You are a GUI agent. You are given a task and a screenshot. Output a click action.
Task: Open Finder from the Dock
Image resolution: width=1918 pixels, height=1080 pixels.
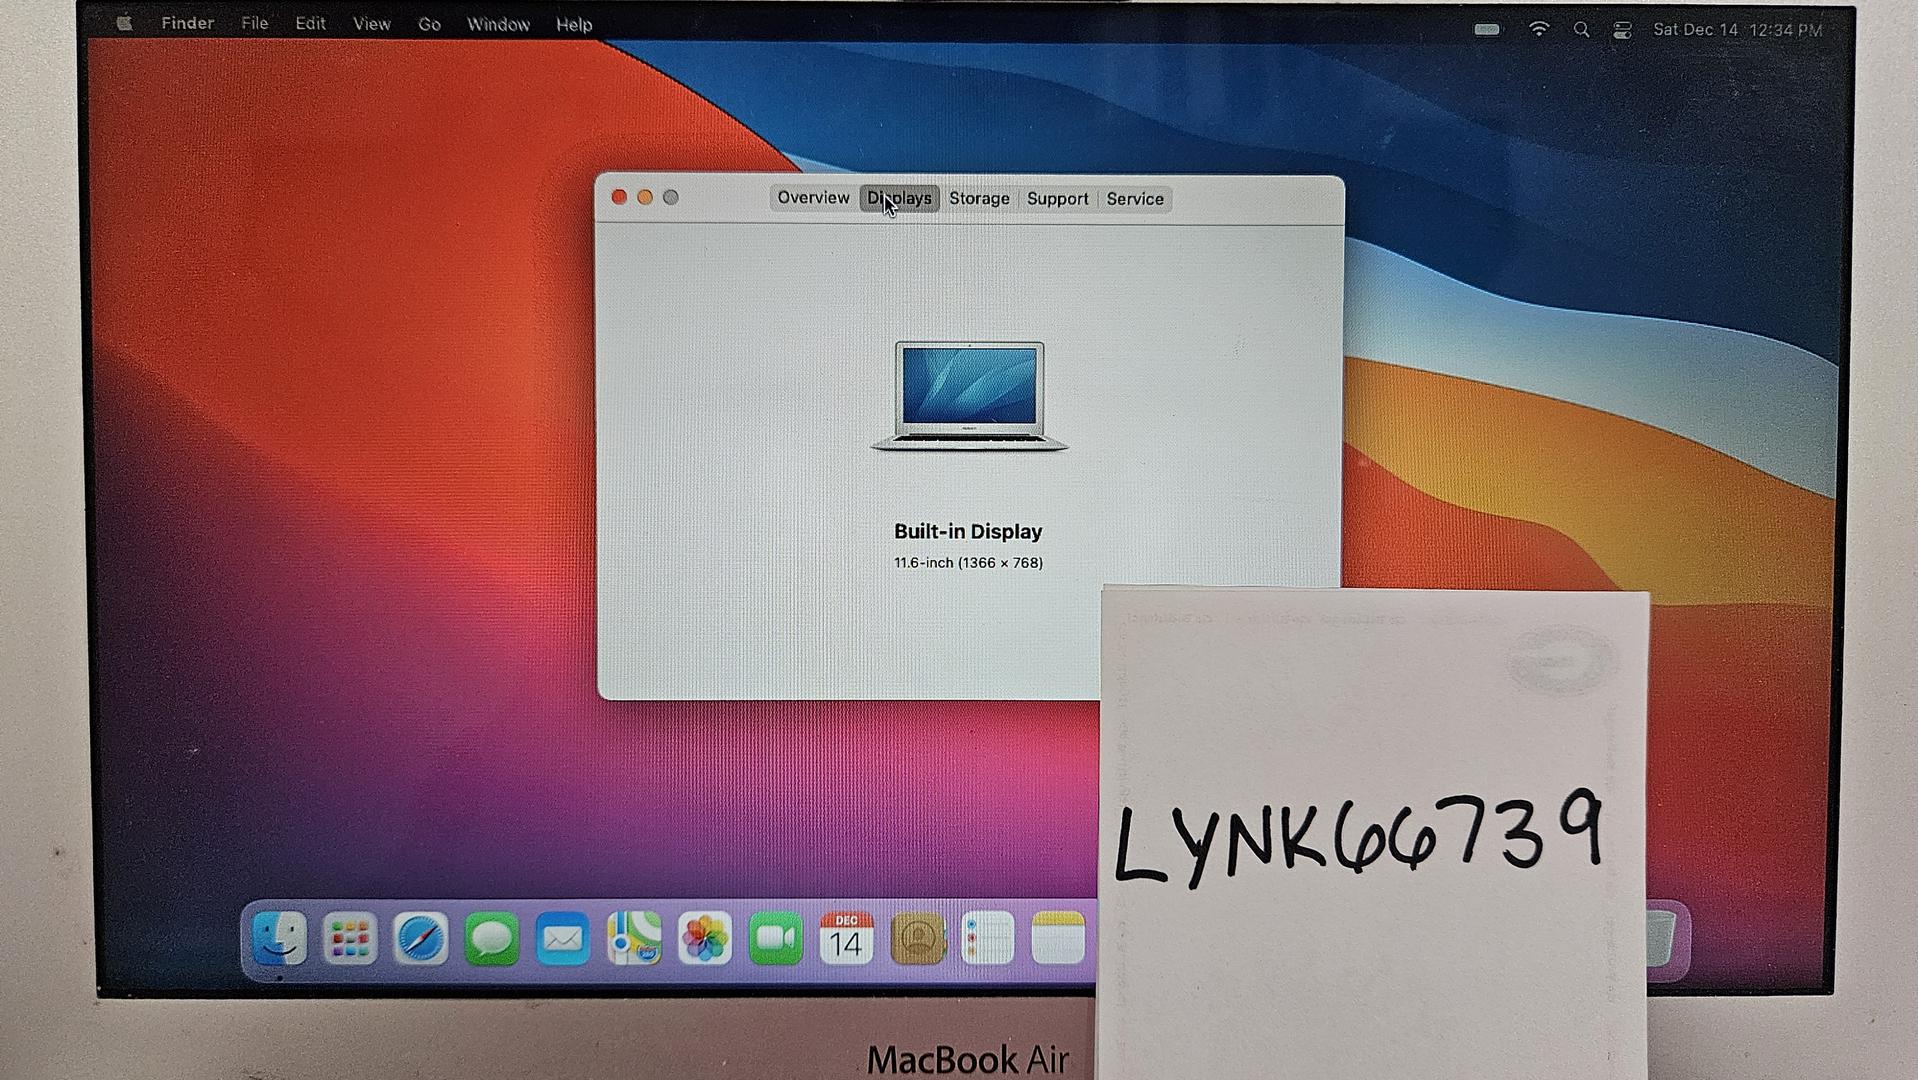tap(279, 938)
